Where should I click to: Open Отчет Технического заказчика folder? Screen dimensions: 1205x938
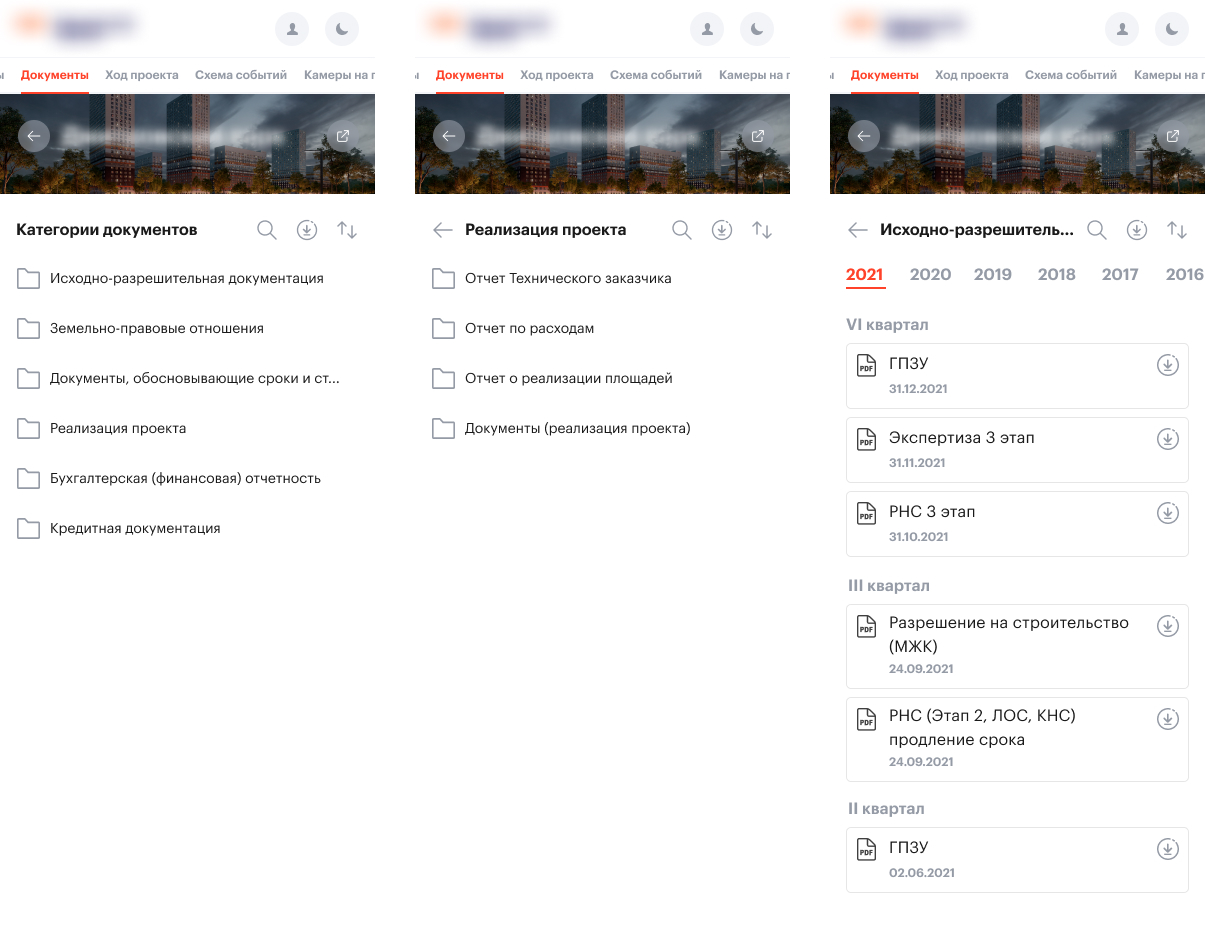tap(567, 279)
